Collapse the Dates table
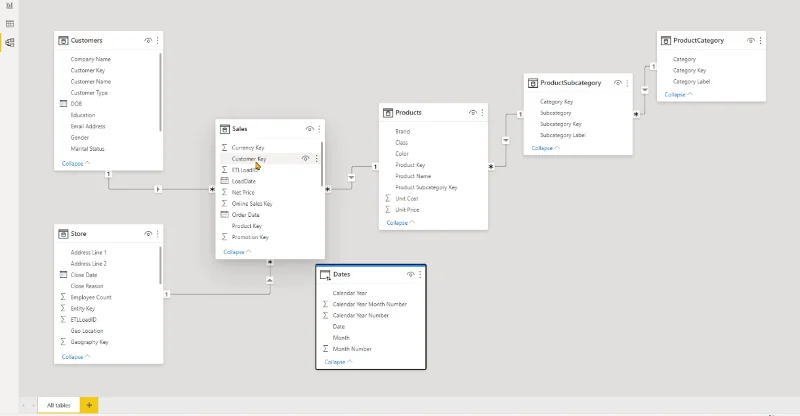Viewport: 800px width, 416px height. click(x=338, y=362)
